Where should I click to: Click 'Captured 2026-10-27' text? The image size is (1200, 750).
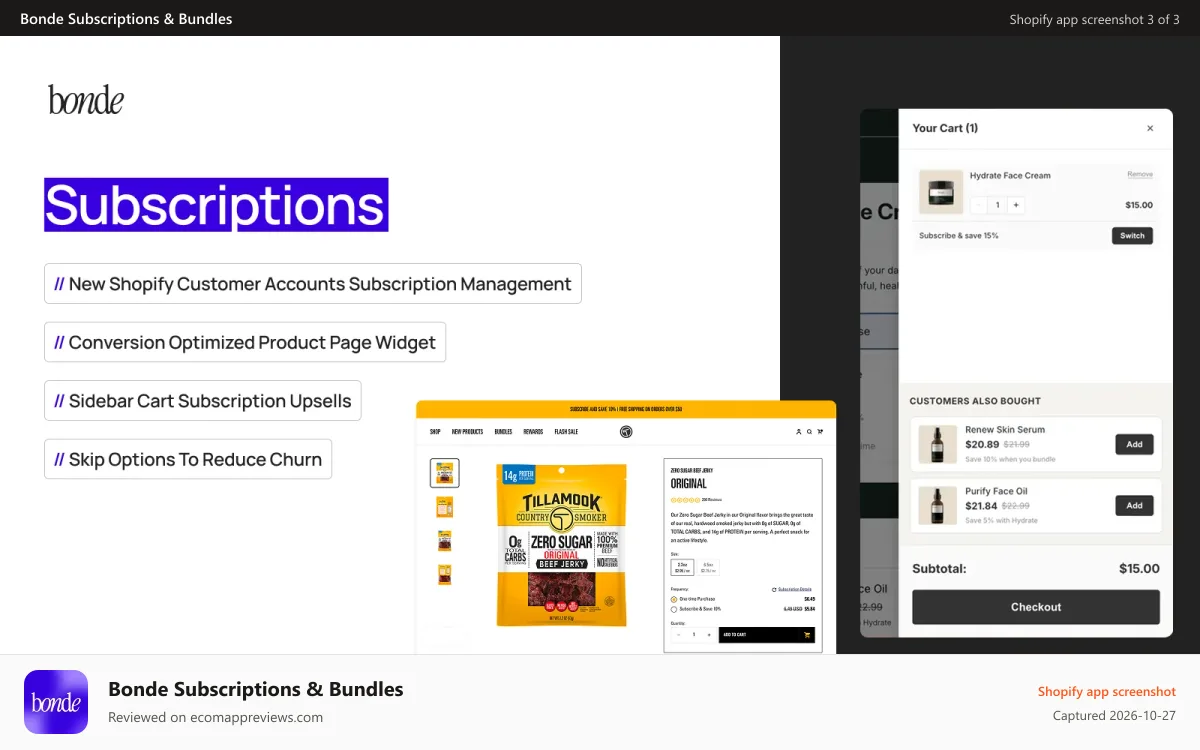click(1114, 715)
